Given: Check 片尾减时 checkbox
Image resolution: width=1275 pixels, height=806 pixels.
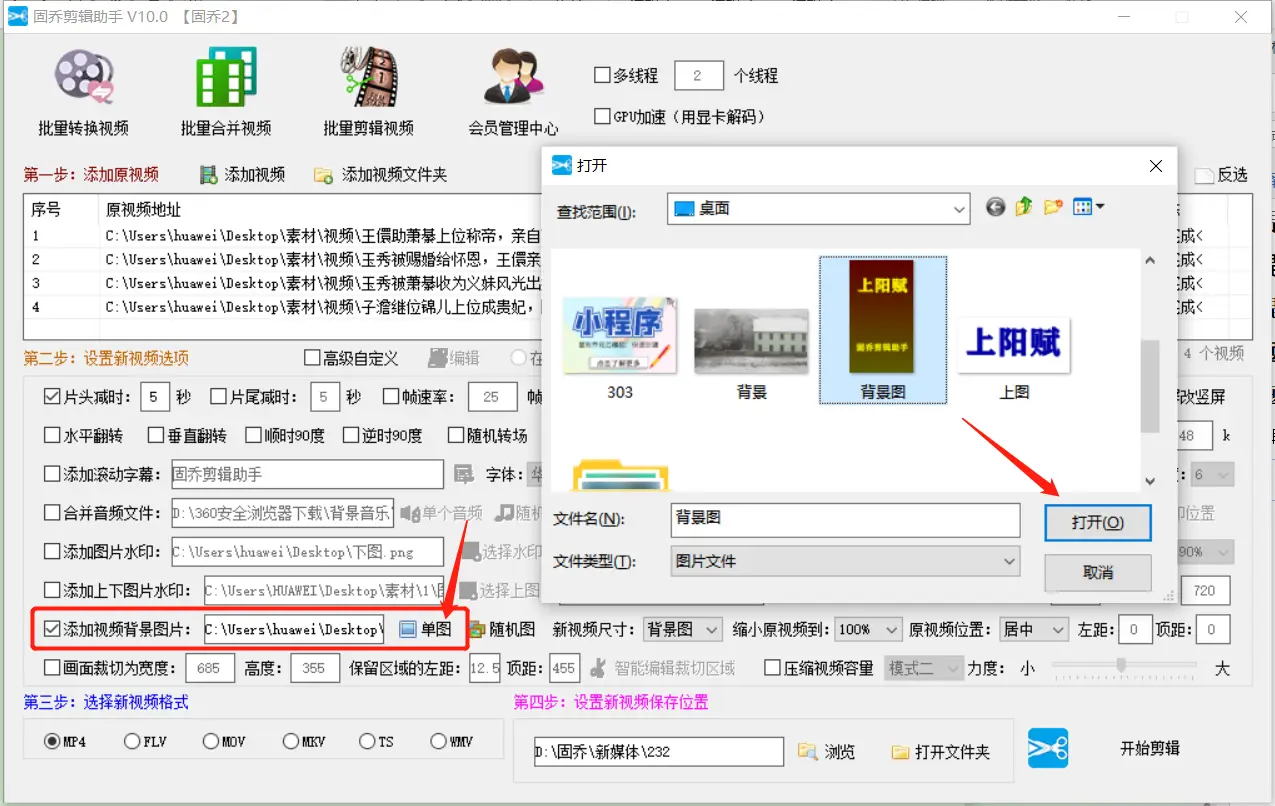Looking at the screenshot, I should pyautogui.click(x=218, y=397).
